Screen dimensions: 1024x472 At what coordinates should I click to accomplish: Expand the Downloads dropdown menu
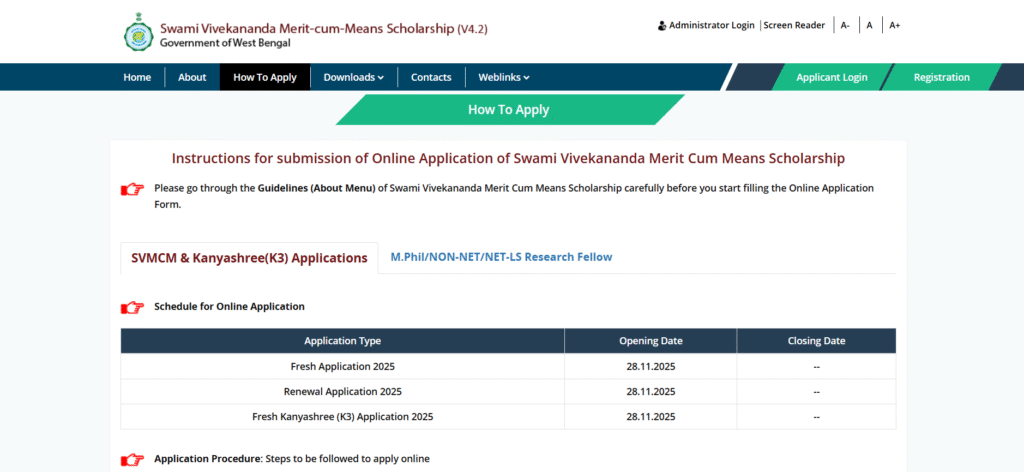pyautogui.click(x=353, y=77)
